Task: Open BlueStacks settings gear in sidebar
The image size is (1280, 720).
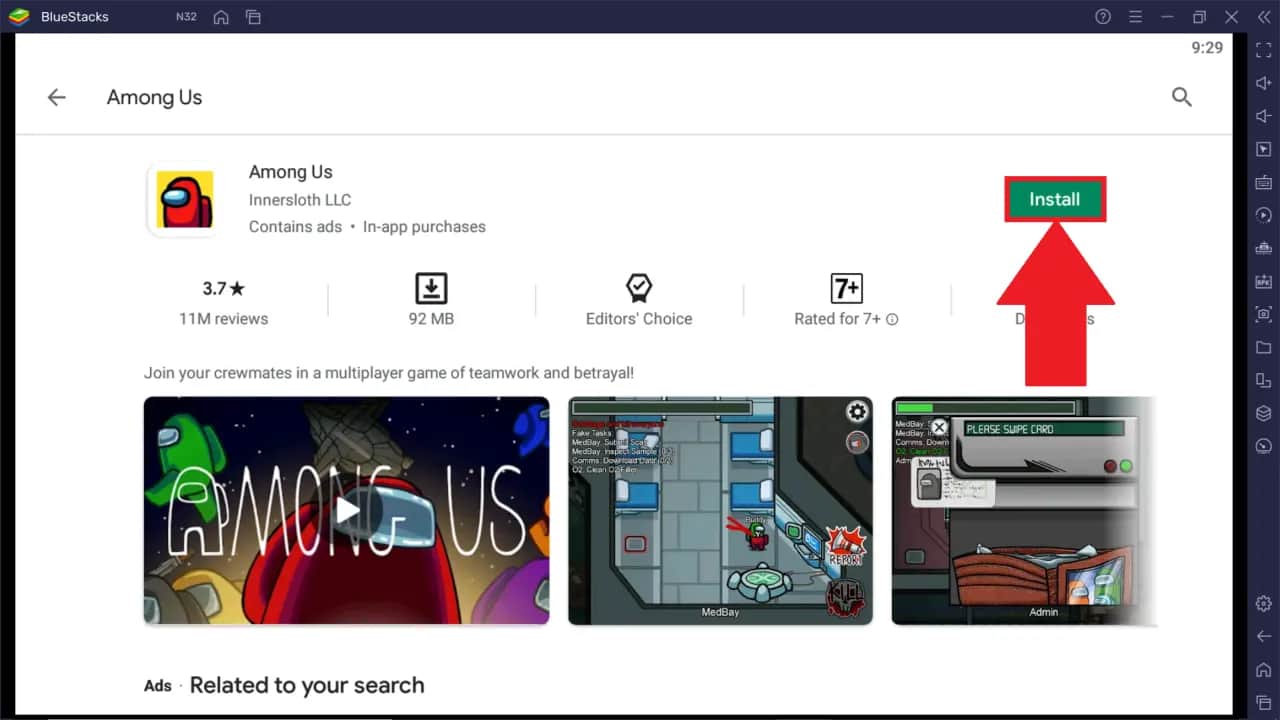Action: (x=1263, y=603)
